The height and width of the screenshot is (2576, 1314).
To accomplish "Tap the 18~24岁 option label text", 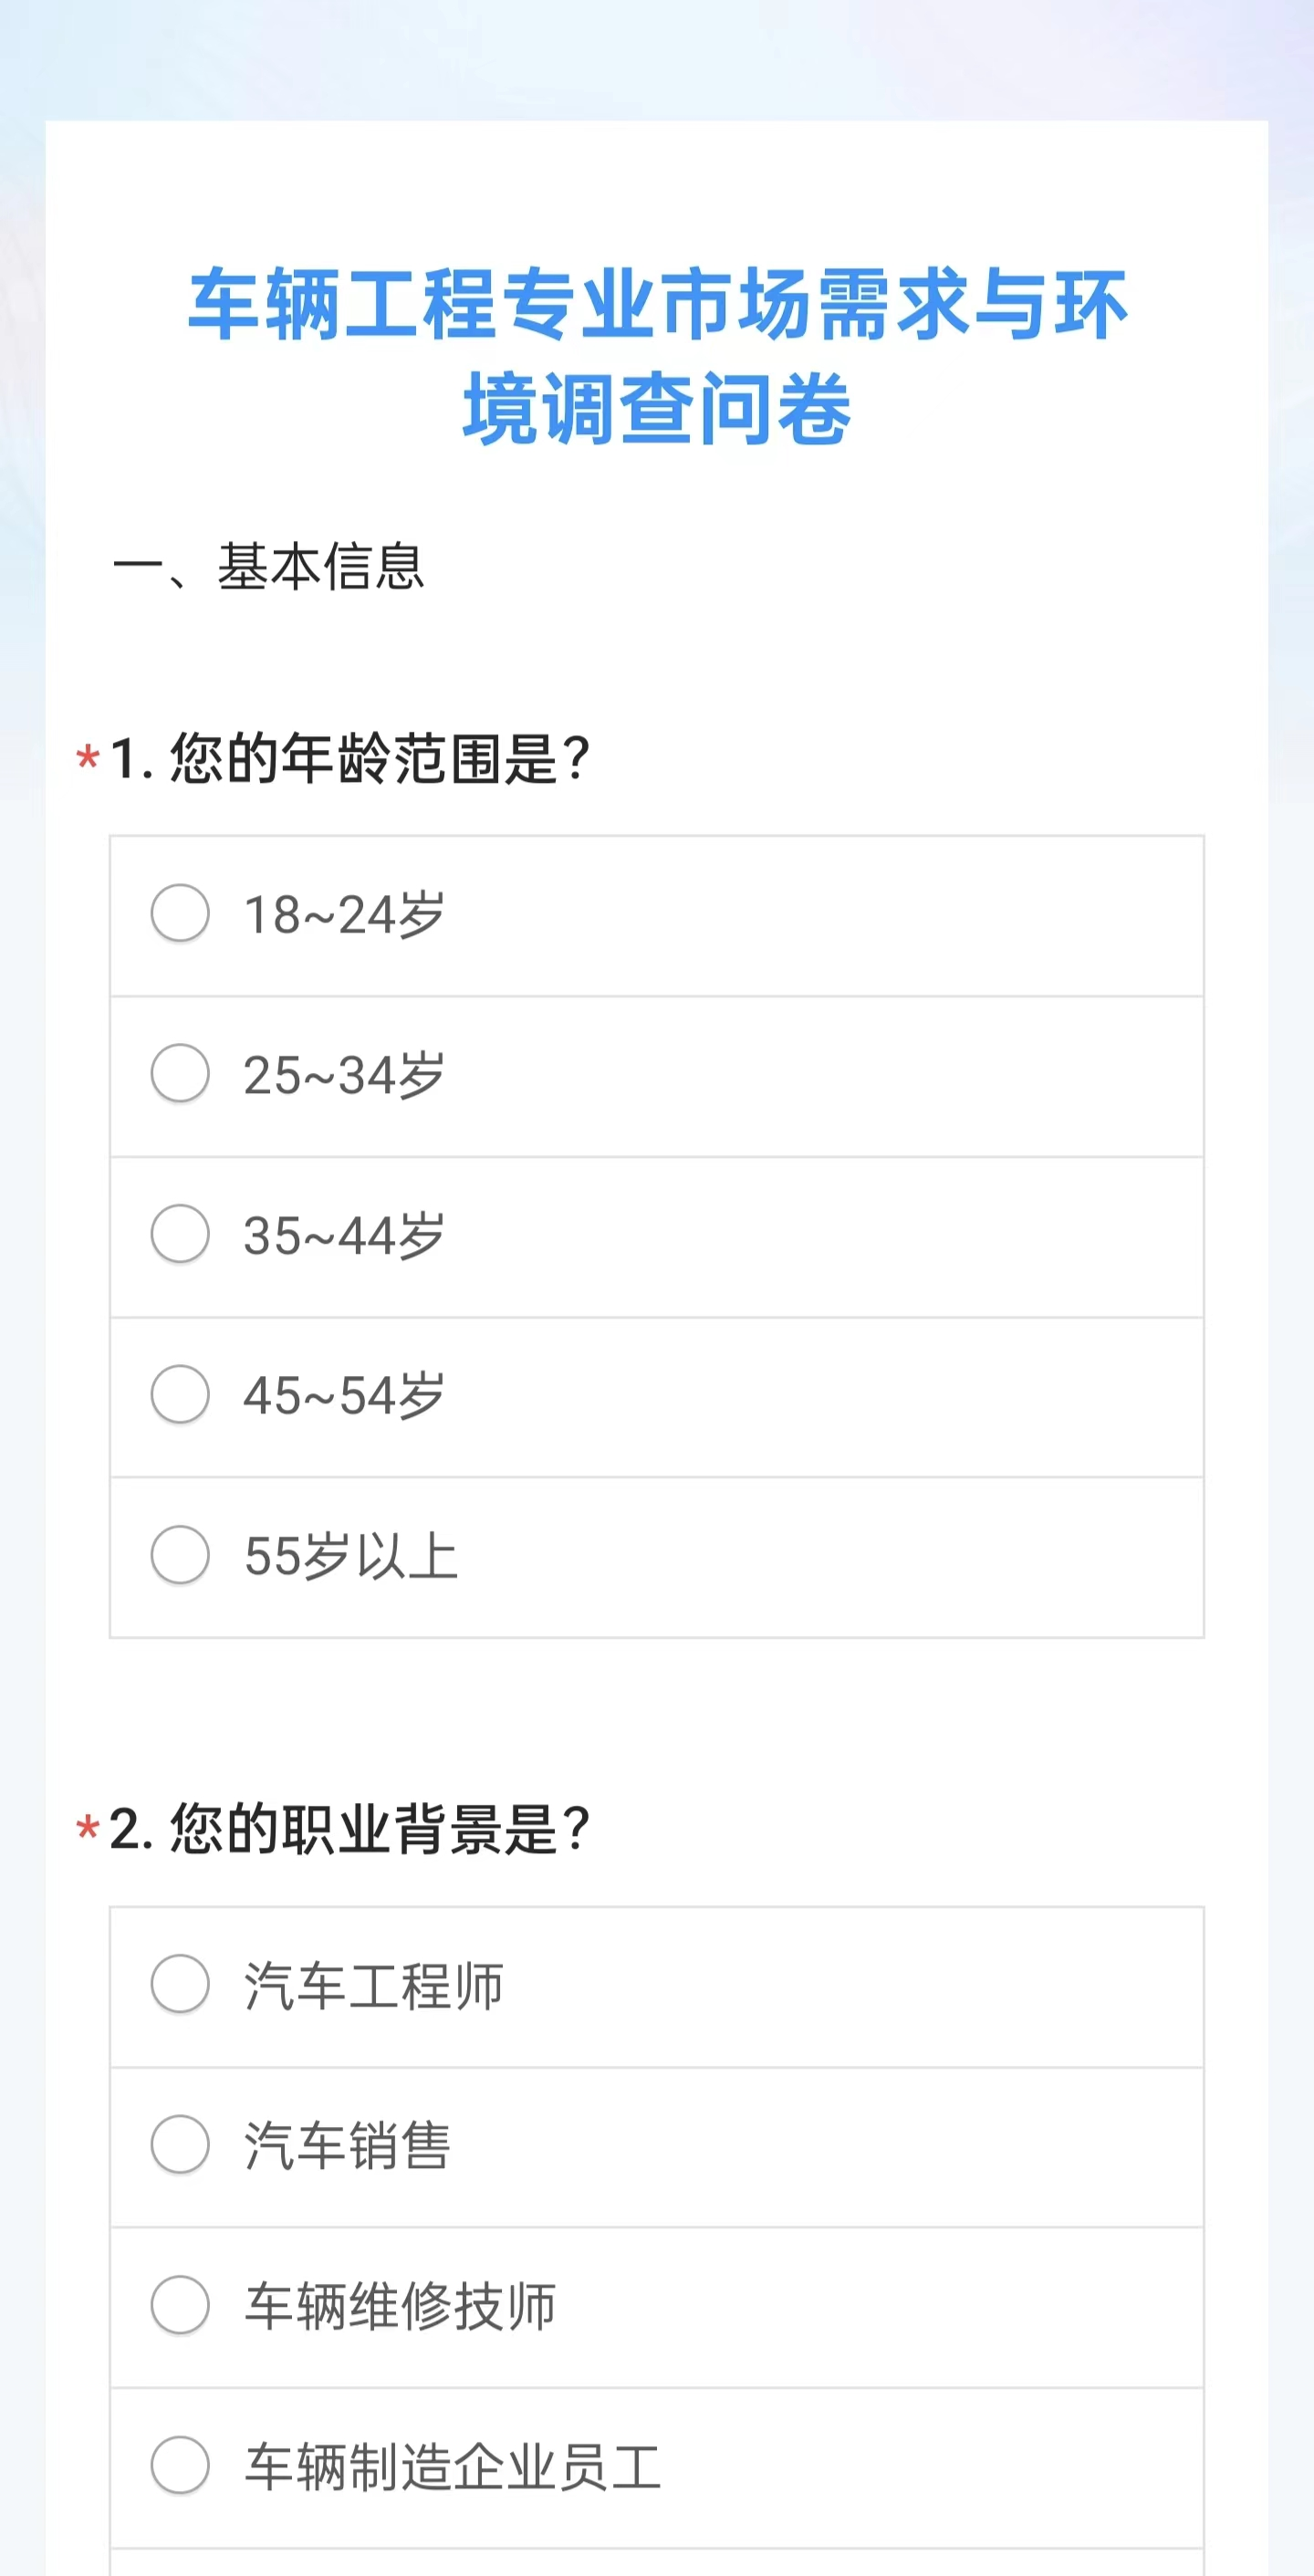I will [344, 915].
